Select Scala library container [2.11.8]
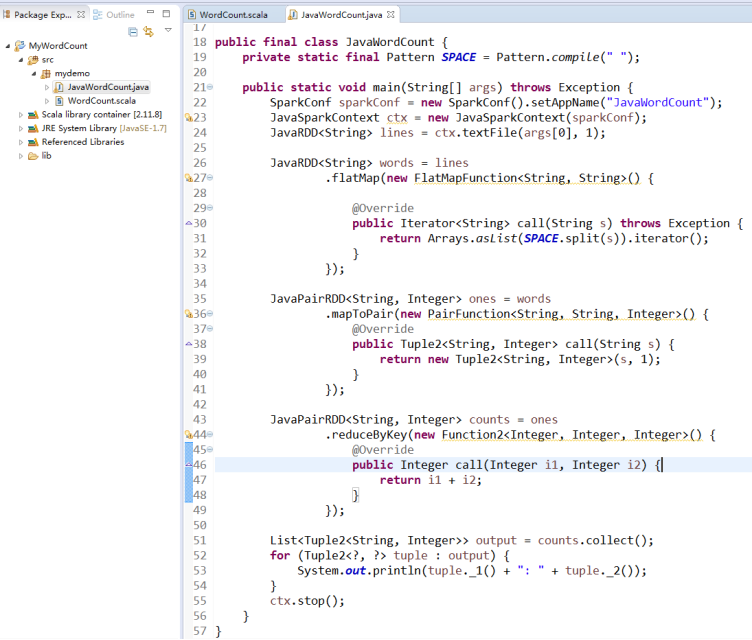The image size is (752, 640). (x=102, y=115)
